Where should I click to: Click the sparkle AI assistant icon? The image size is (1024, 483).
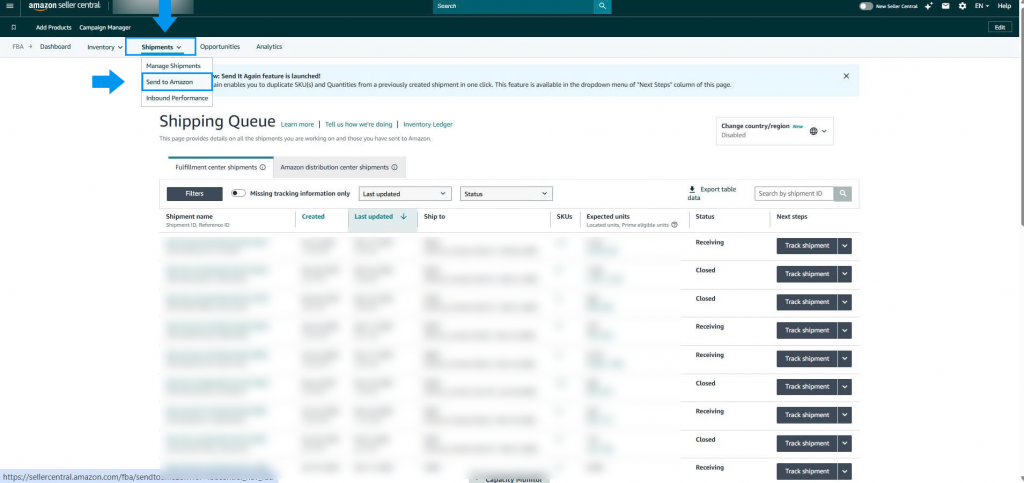929,6
